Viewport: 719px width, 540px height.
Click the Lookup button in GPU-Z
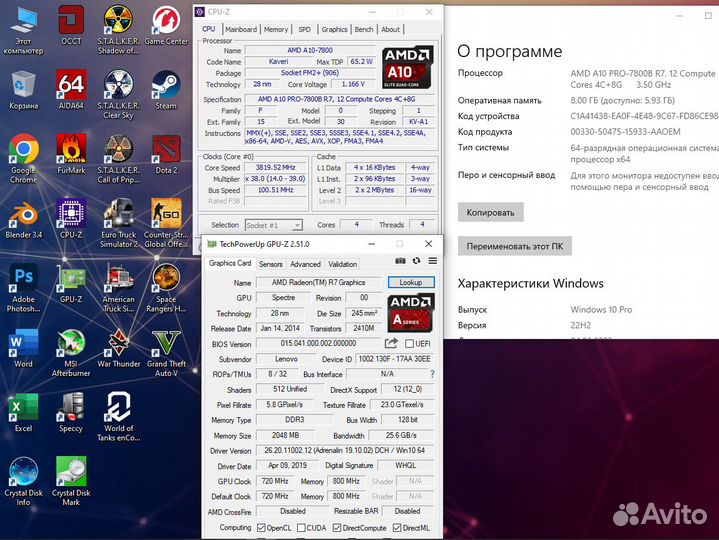point(411,282)
